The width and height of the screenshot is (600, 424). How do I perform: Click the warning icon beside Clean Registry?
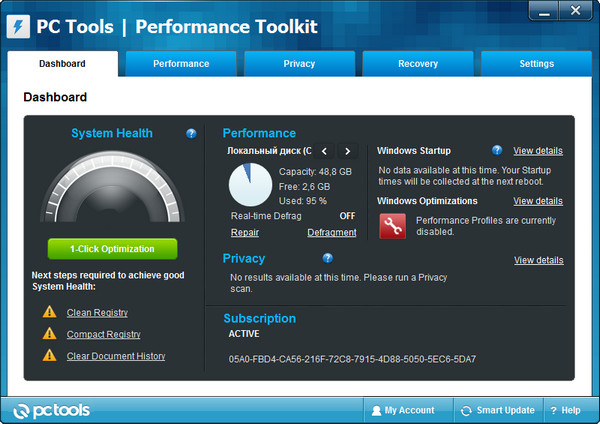(49, 312)
